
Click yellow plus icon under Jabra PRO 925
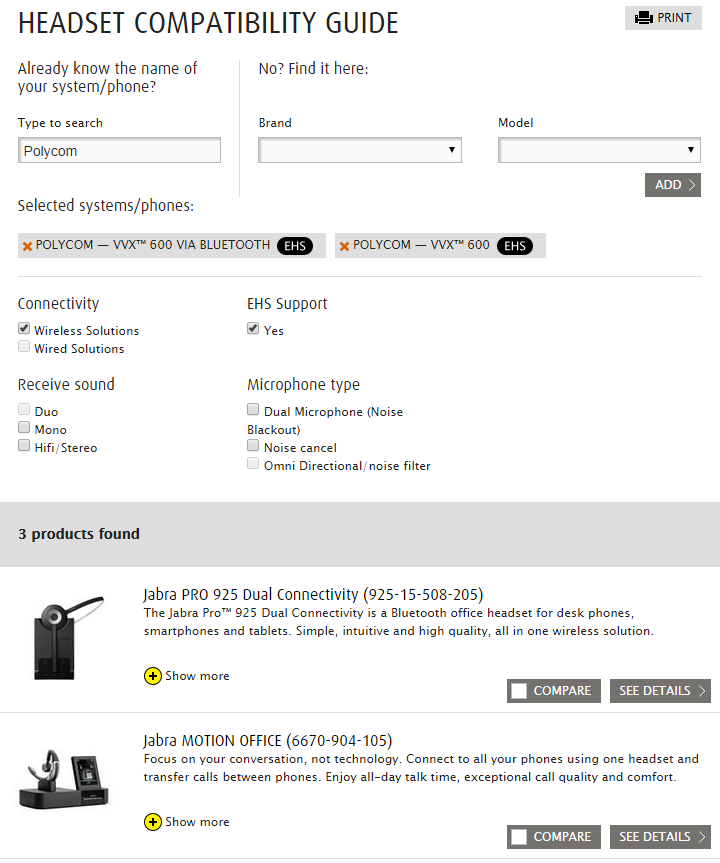point(152,676)
